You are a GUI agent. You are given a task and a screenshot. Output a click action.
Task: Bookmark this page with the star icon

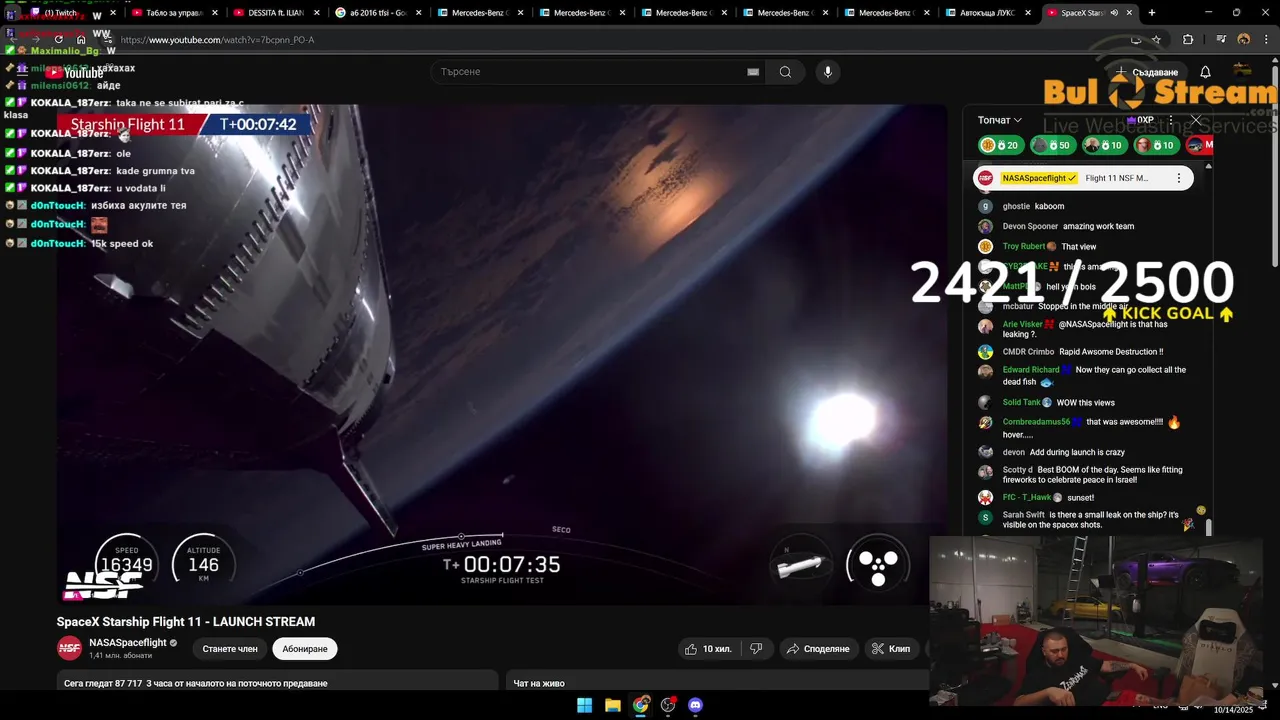1156,40
